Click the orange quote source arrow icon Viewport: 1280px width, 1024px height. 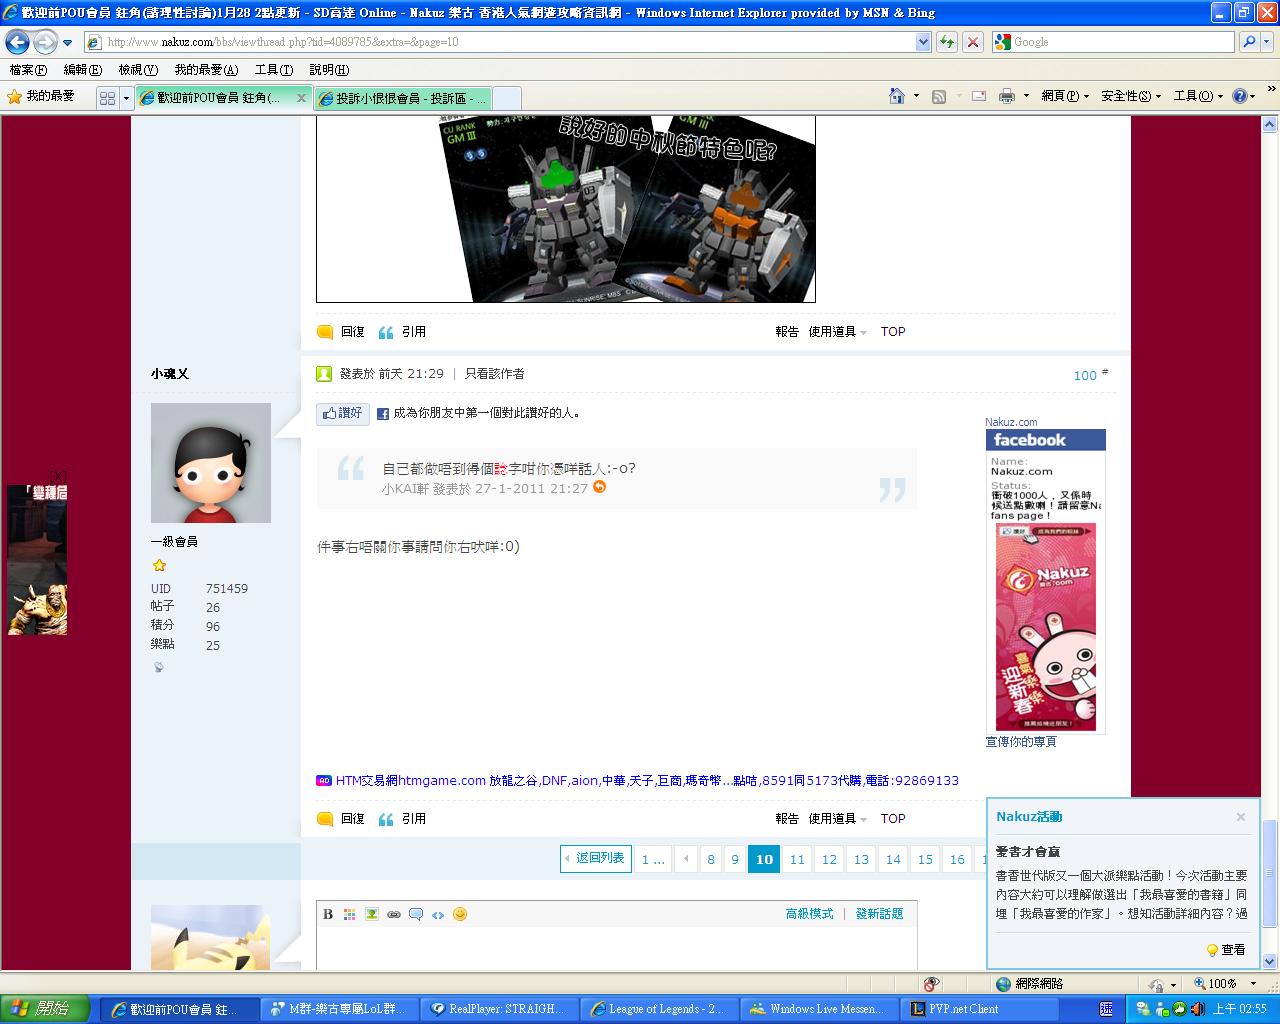(x=600, y=487)
